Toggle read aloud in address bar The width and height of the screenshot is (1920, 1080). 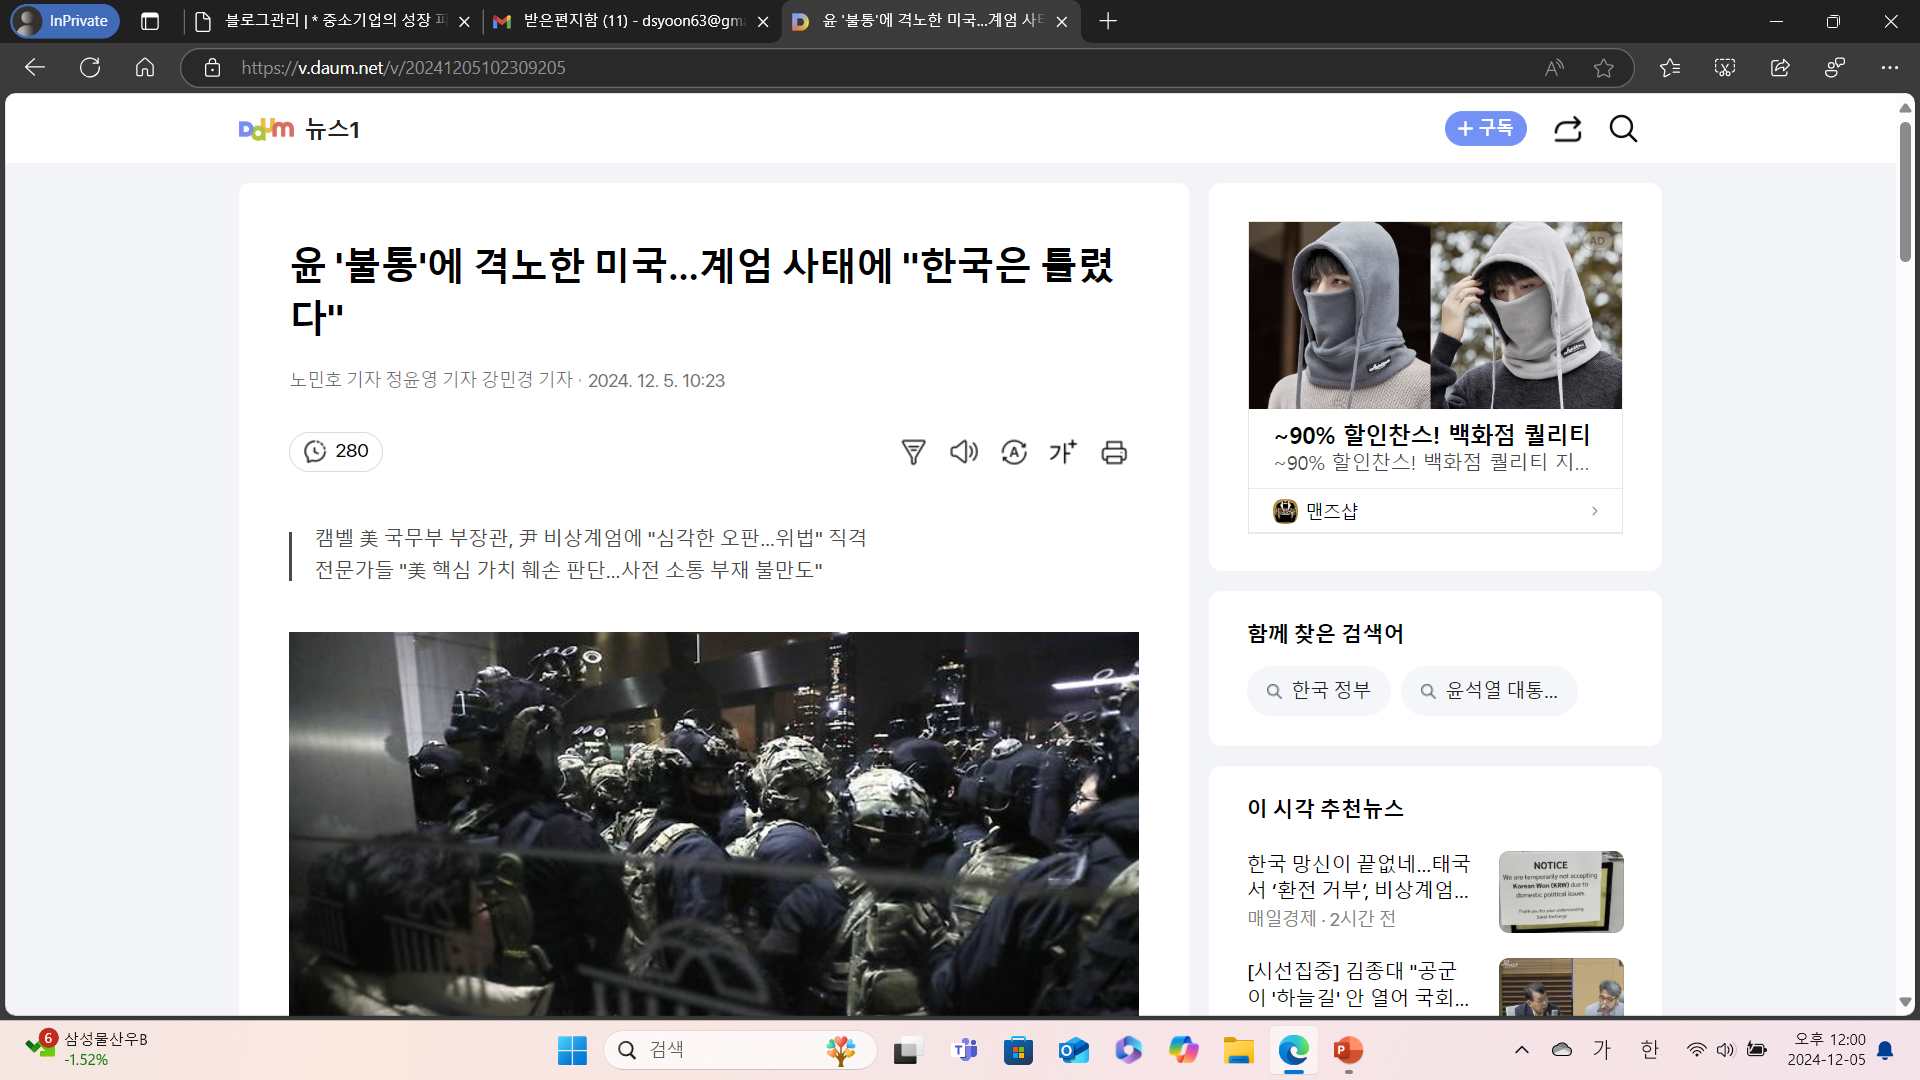[1554, 68]
